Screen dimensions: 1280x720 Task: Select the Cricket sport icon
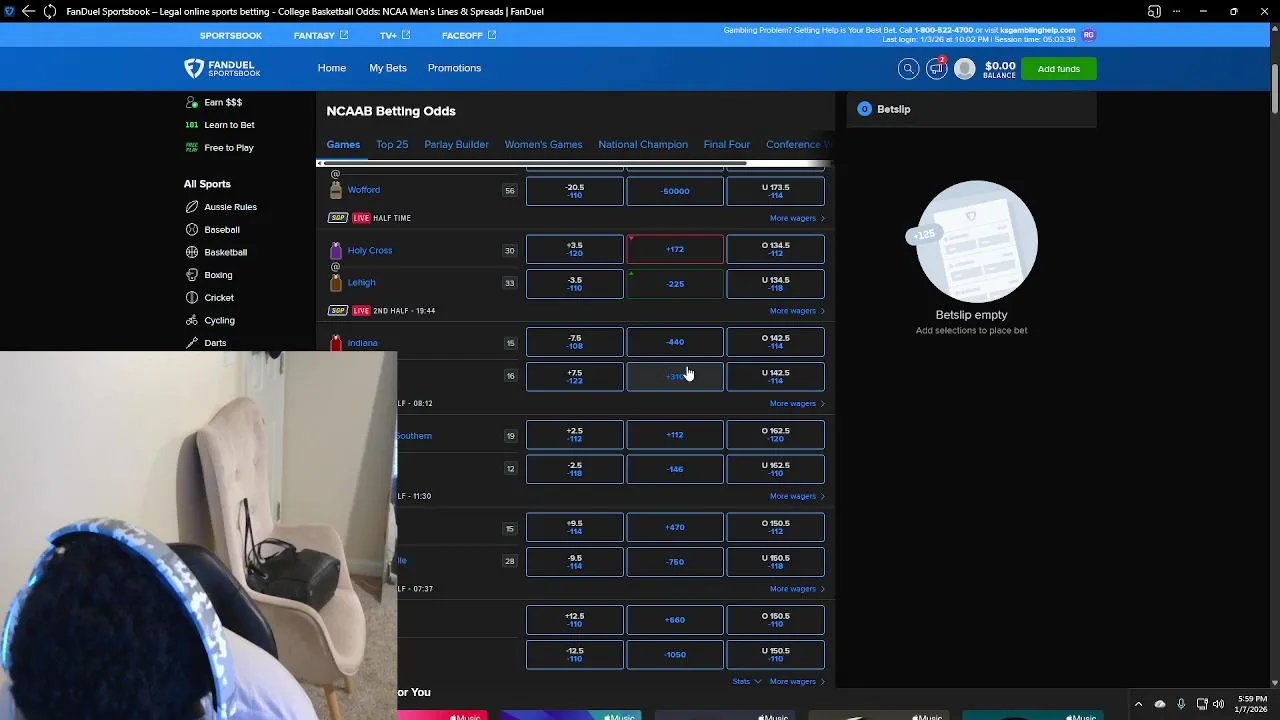click(x=192, y=298)
